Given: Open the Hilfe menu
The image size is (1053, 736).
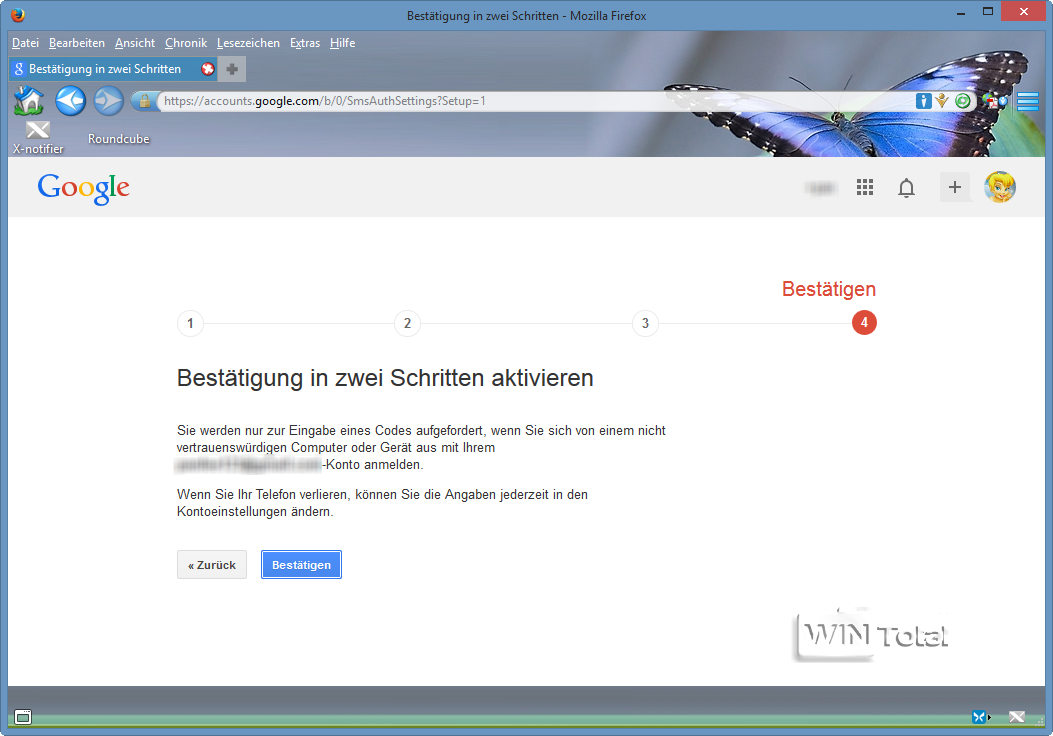Looking at the screenshot, I should tap(342, 43).
